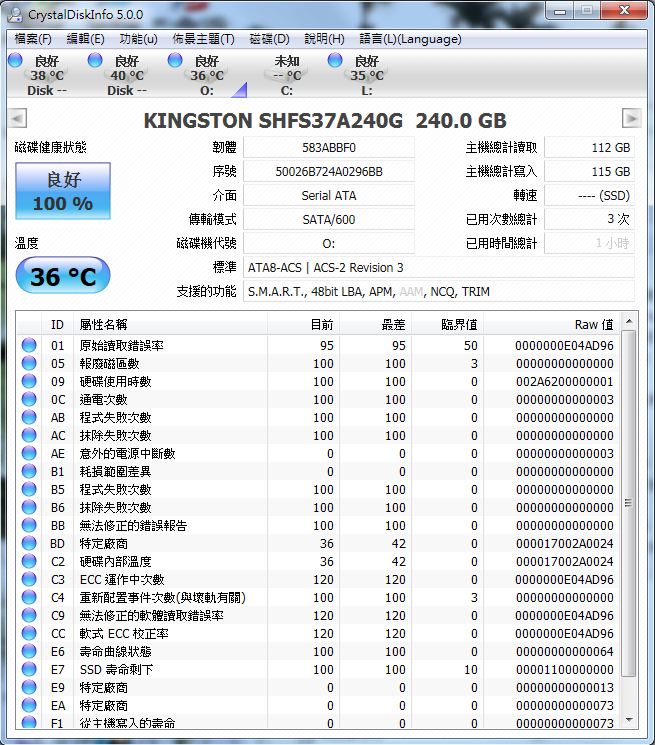The image size is (655, 745).
Task: Click status icon for BB 無法修正的錯誤報告
Action: 29,525
